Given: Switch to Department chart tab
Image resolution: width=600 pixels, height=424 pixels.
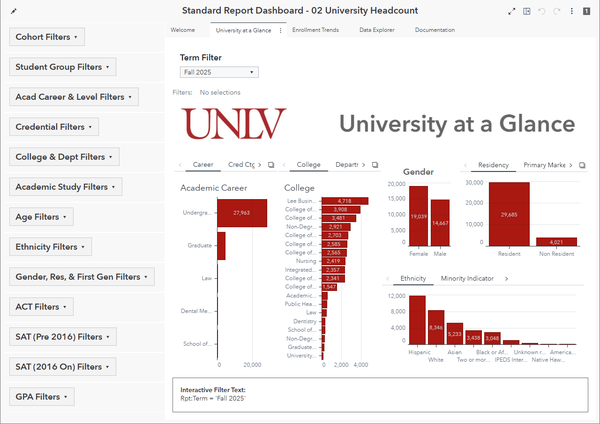Looking at the screenshot, I should [347, 165].
